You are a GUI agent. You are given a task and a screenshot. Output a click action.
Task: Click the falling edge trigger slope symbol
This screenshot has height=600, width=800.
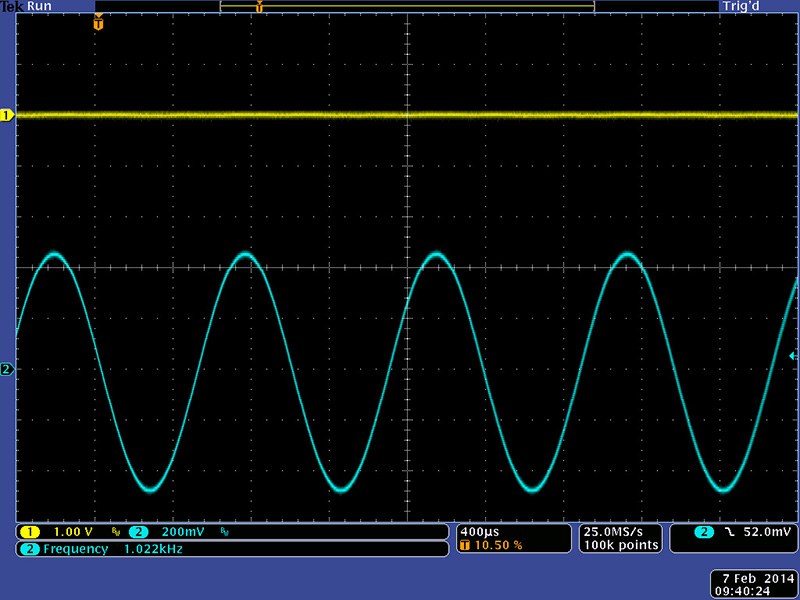point(730,531)
